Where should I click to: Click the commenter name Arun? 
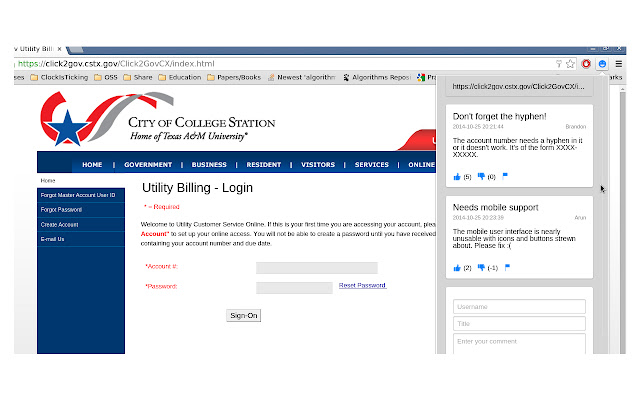tap(580, 218)
